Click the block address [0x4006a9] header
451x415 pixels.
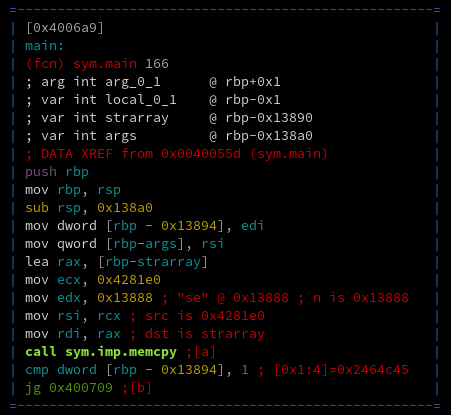tap(65, 28)
